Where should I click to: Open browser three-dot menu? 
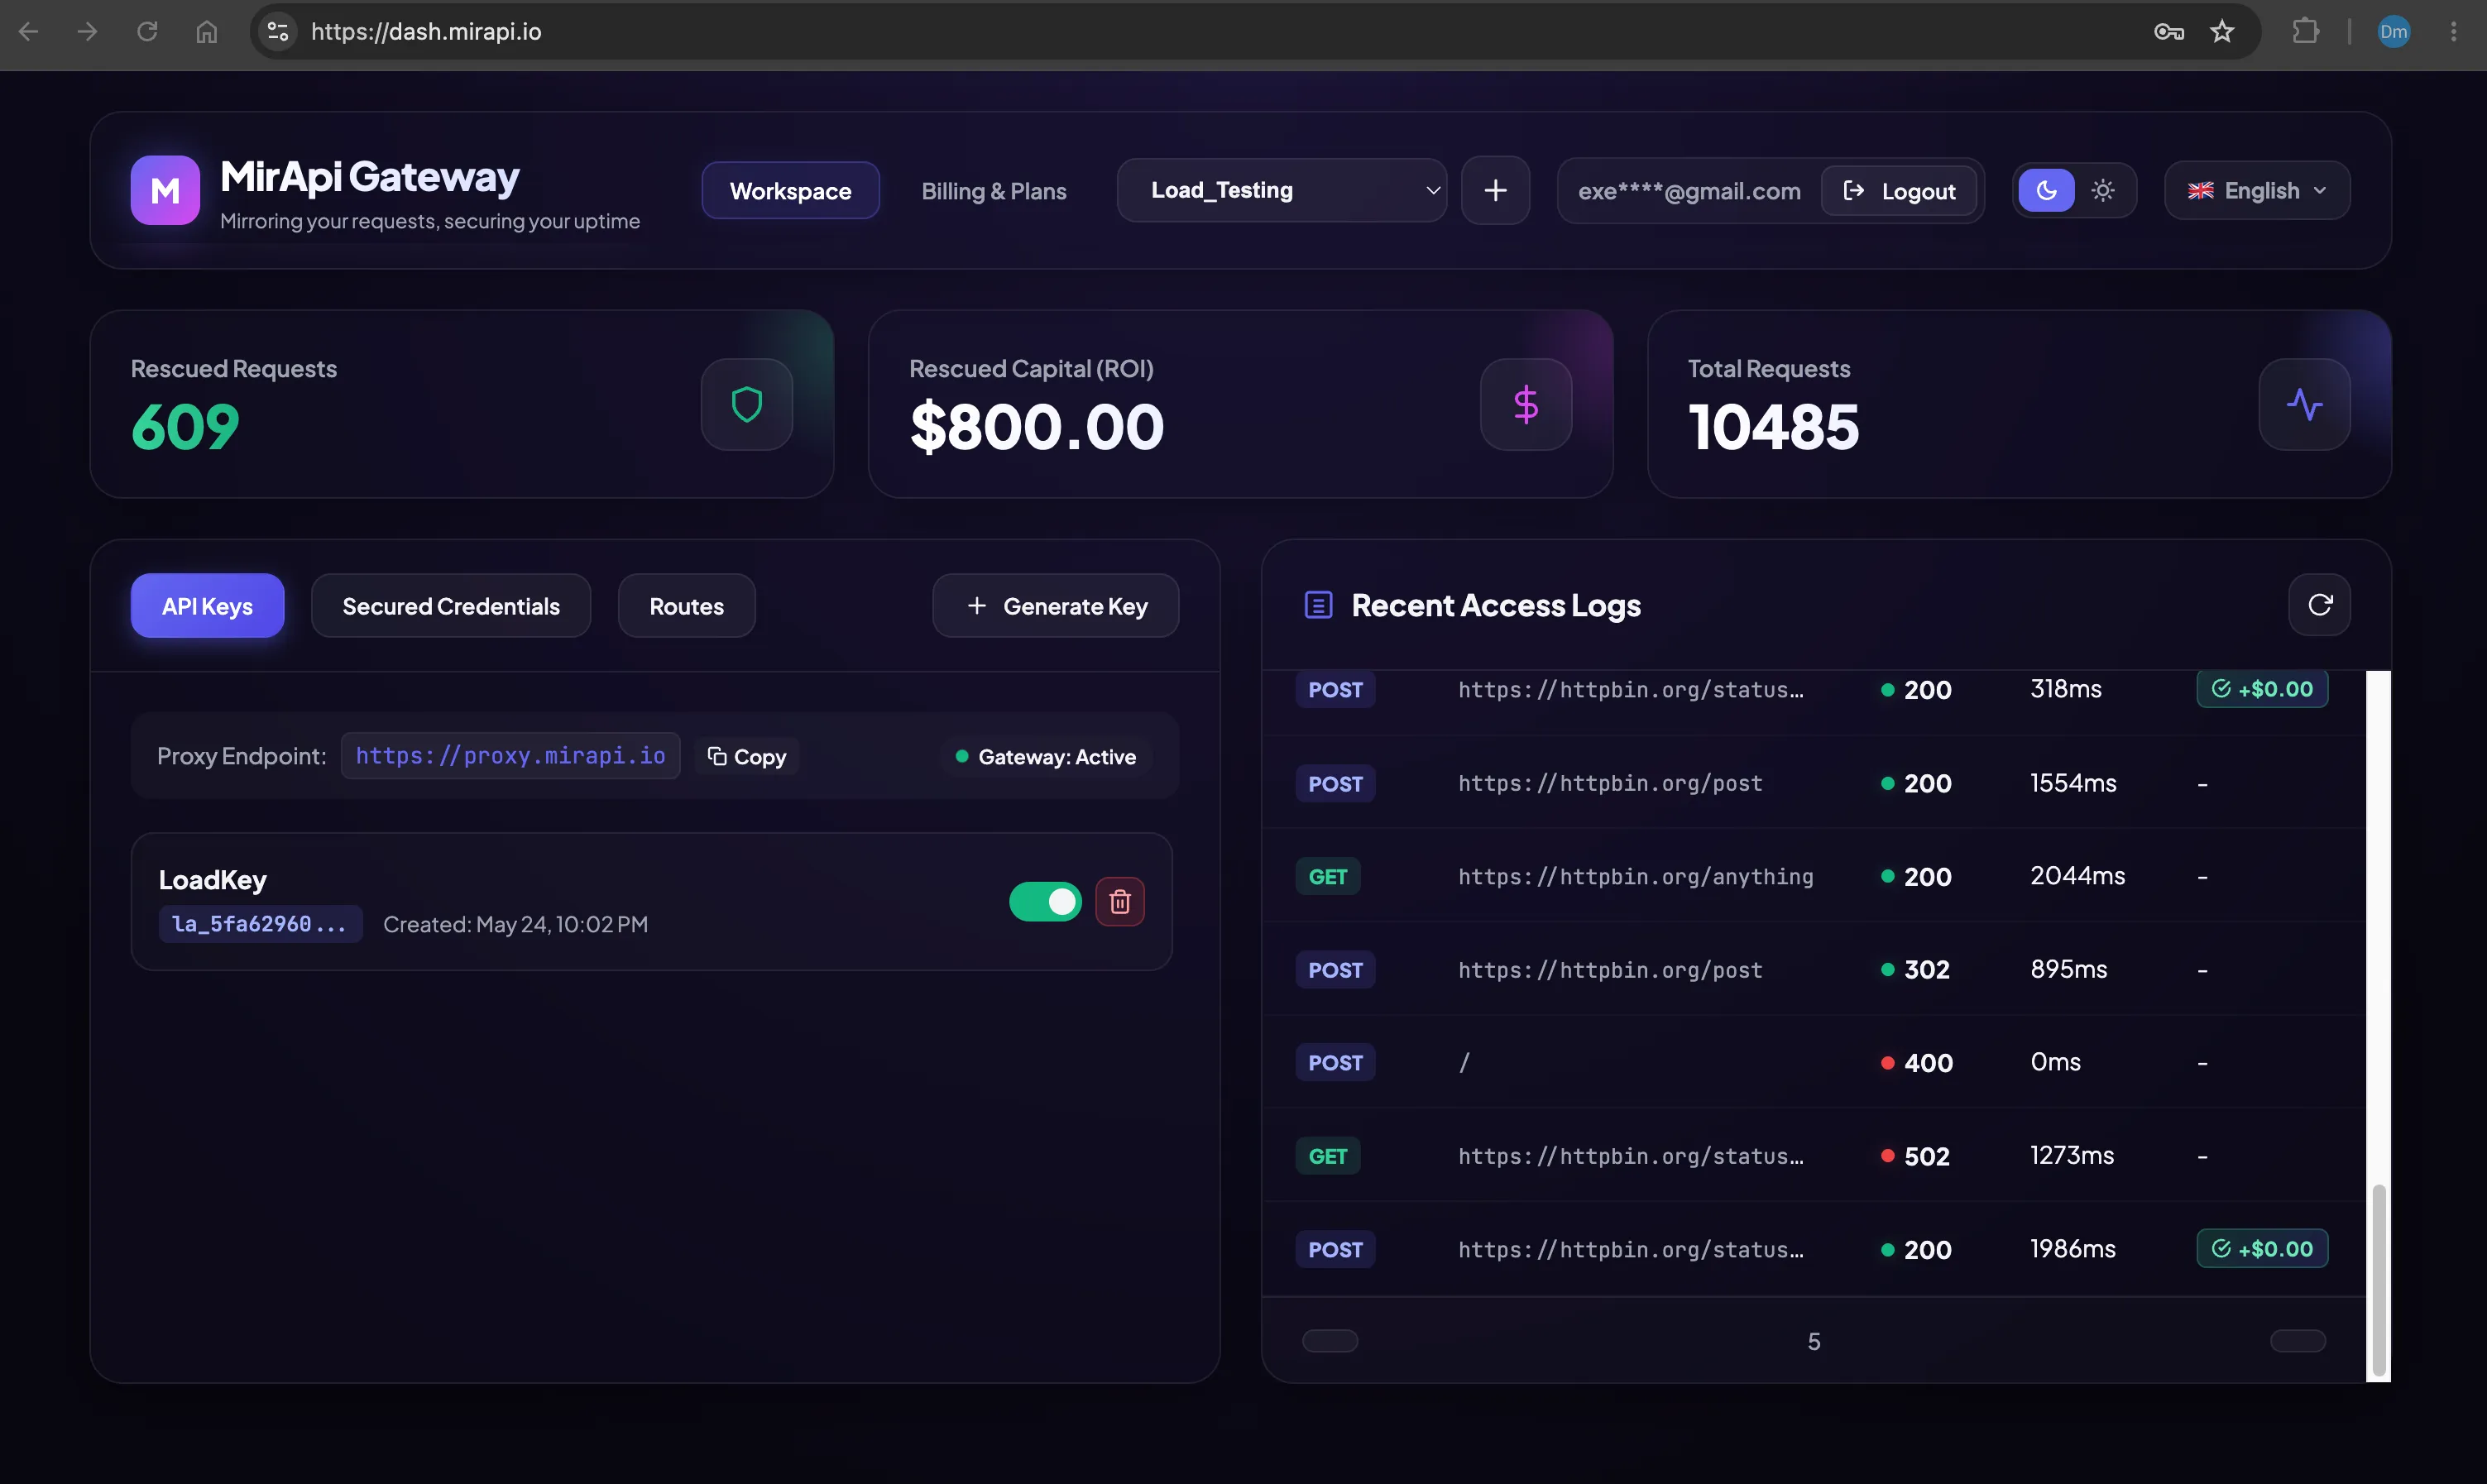pos(2453,32)
